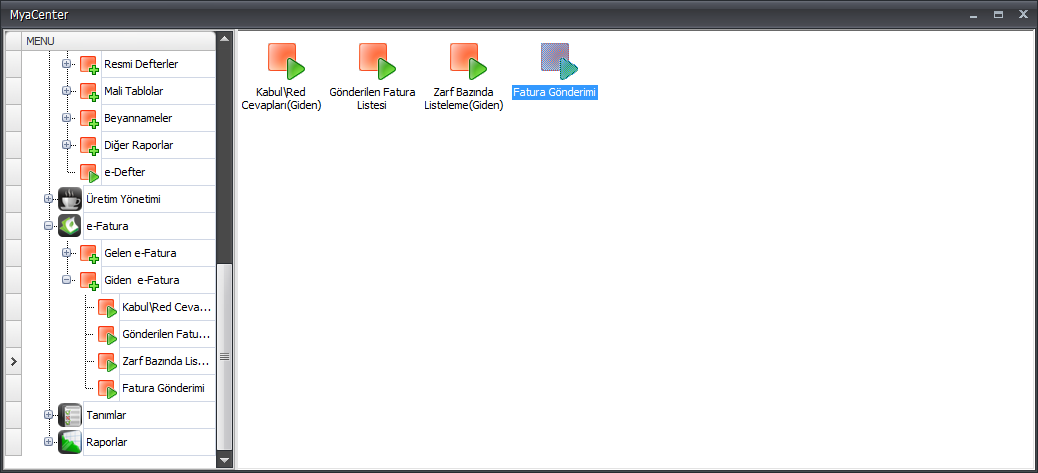Expand the Raporlar node
The height and width of the screenshot is (473, 1038).
[48, 442]
